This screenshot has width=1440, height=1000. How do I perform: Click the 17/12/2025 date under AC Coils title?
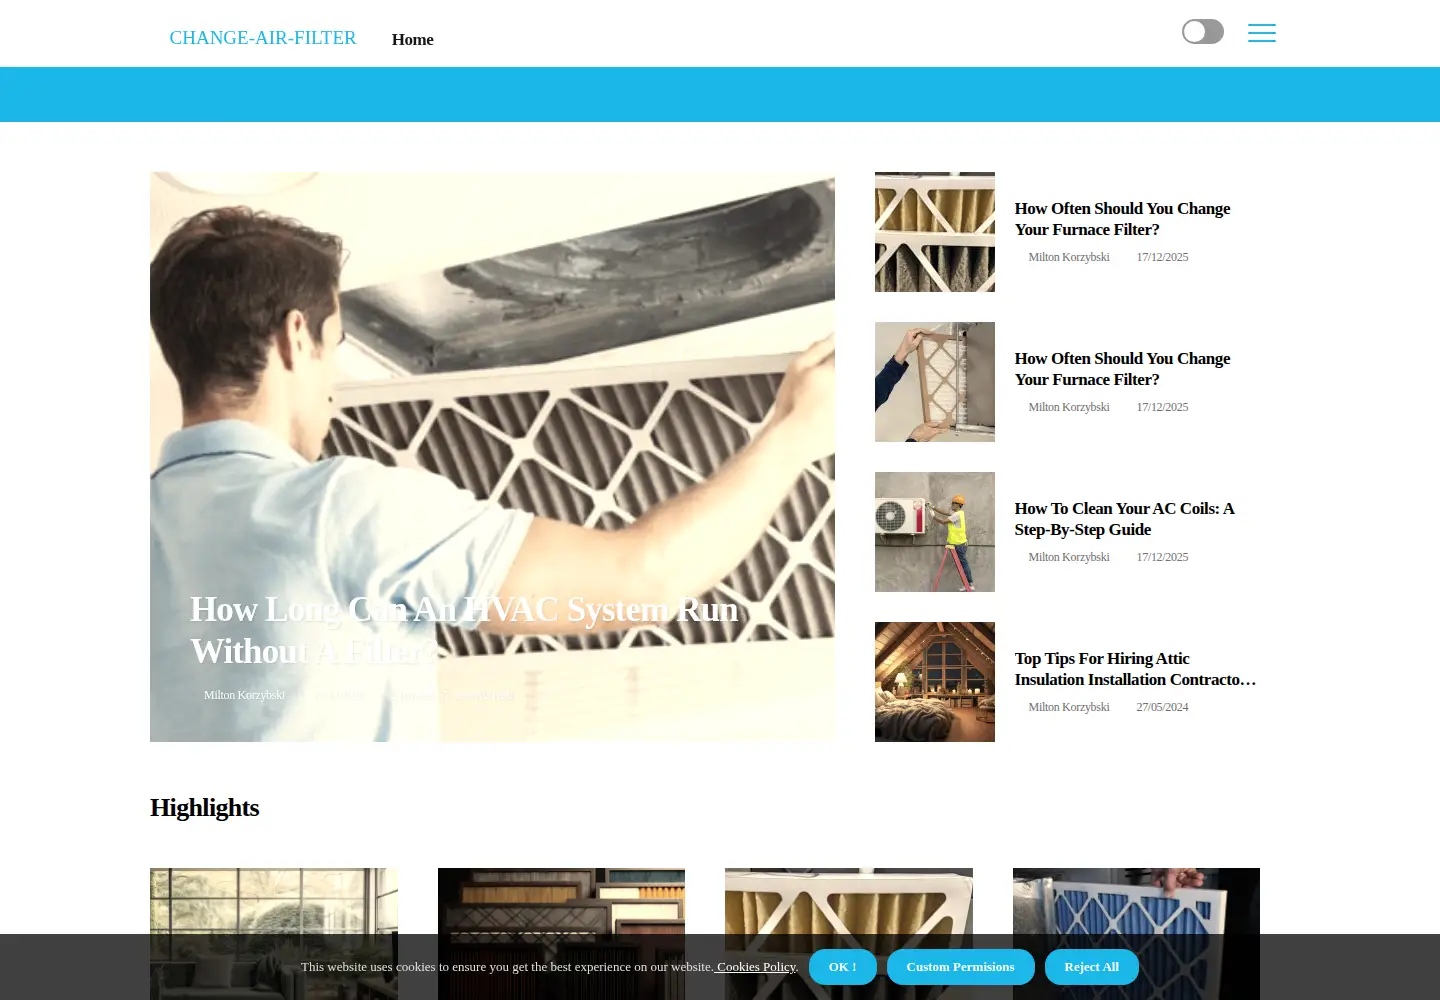click(1162, 557)
